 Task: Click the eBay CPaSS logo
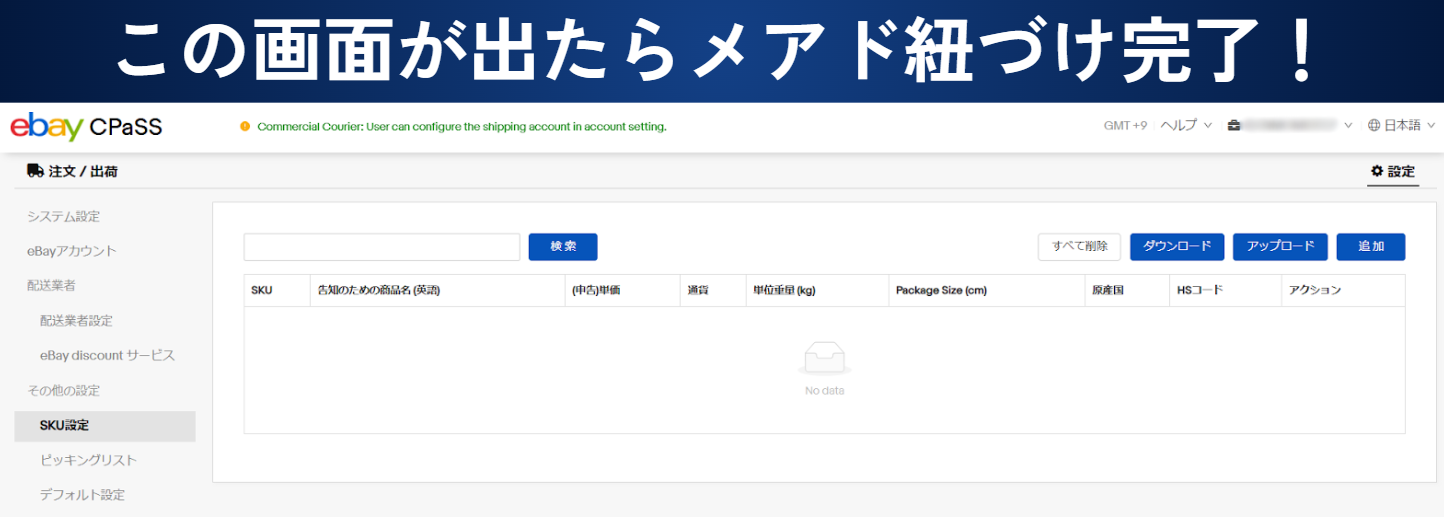(x=86, y=127)
